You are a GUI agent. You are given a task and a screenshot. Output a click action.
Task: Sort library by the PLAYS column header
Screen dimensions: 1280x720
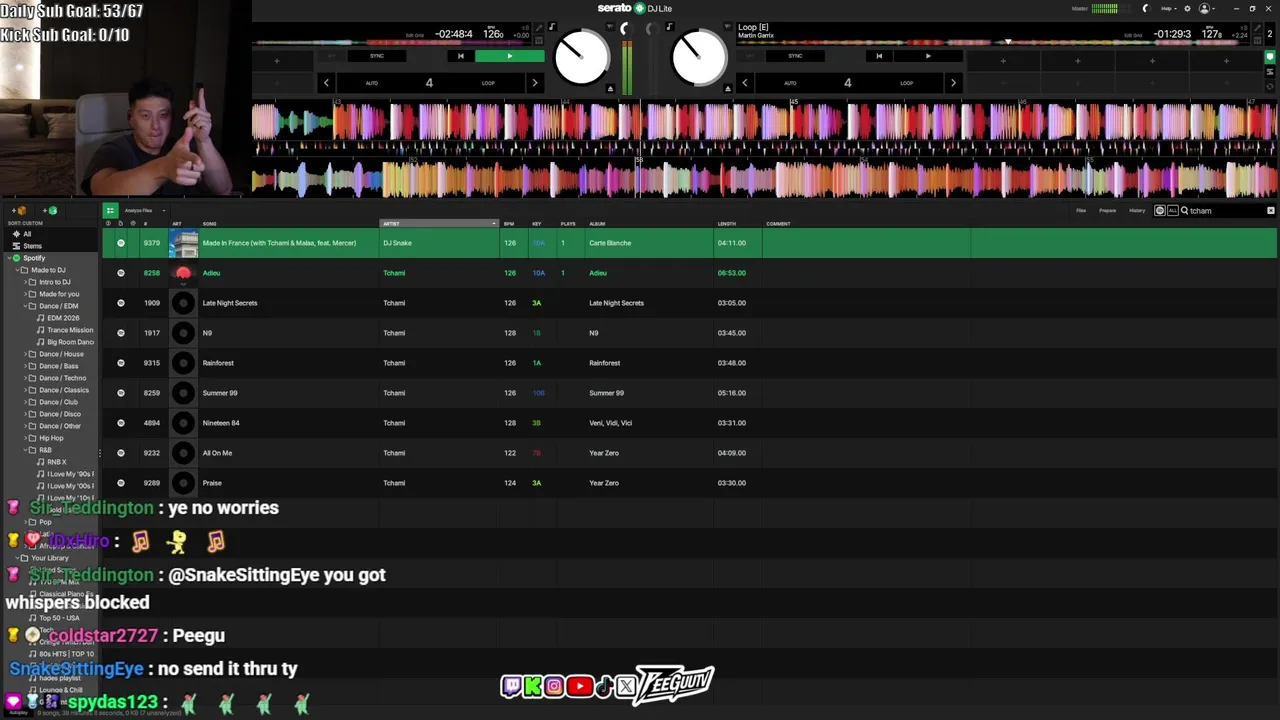tap(570, 223)
